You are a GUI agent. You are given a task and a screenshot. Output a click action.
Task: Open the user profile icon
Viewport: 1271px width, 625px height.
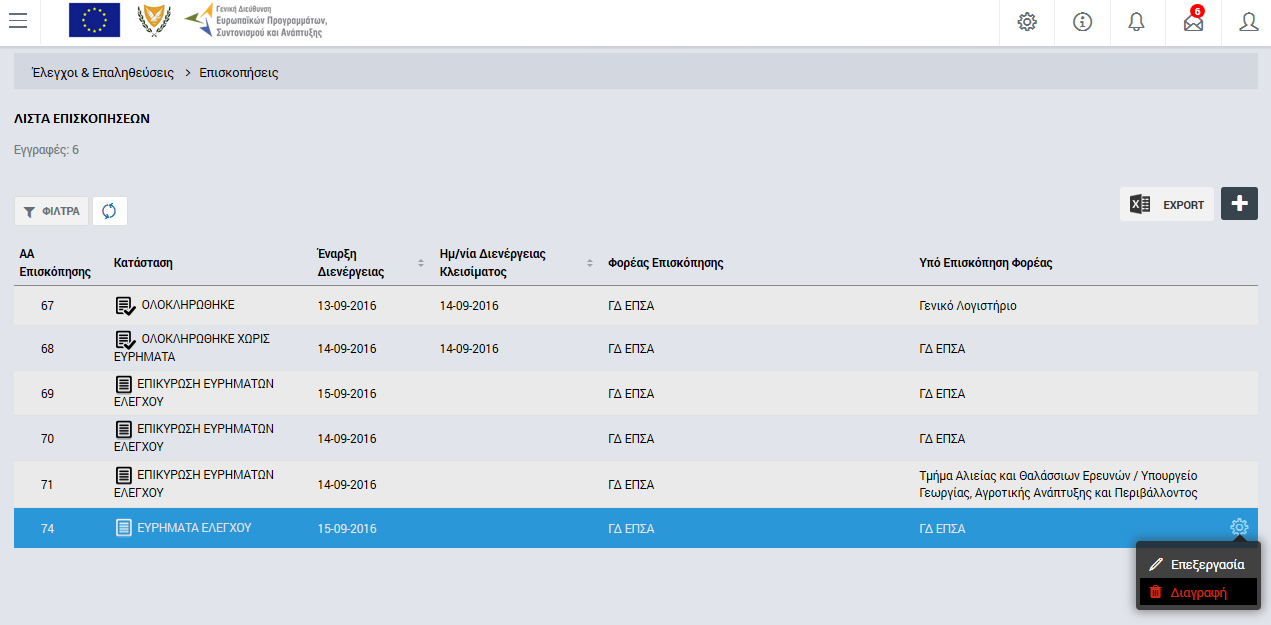pyautogui.click(x=1248, y=22)
